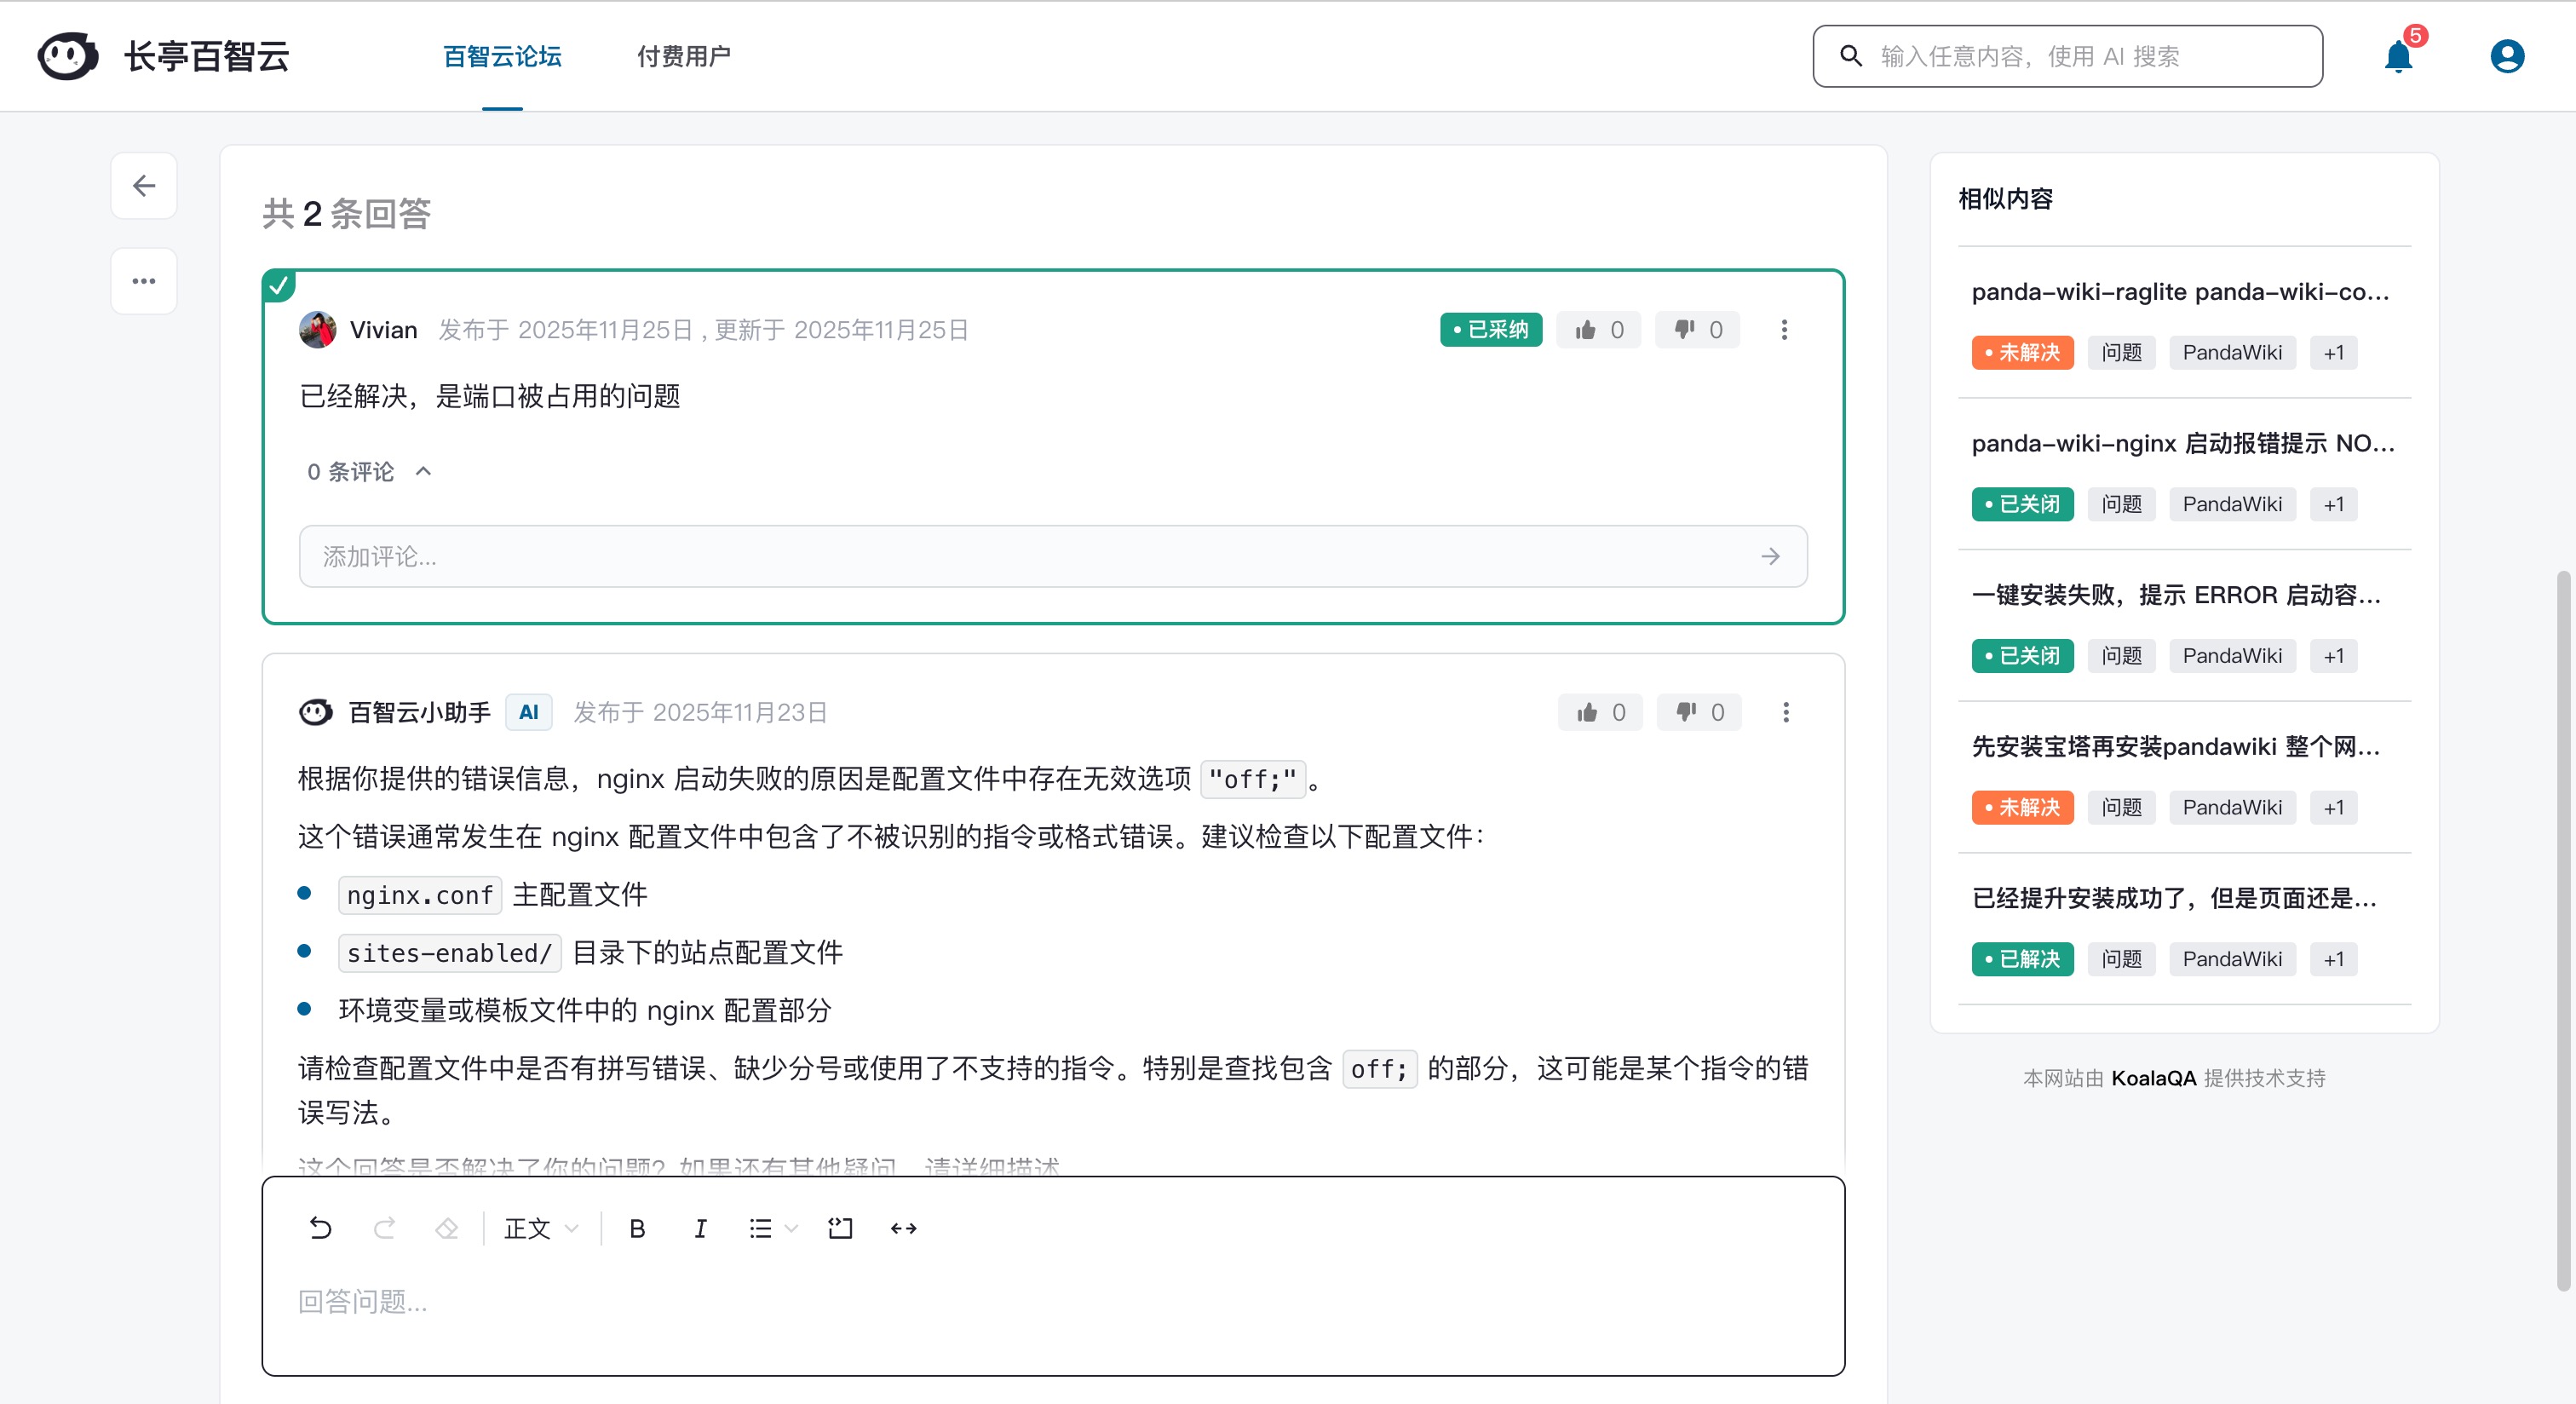Apply italic formatting in the answer editor
Image resolution: width=2576 pixels, height=1404 pixels.
[700, 1229]
